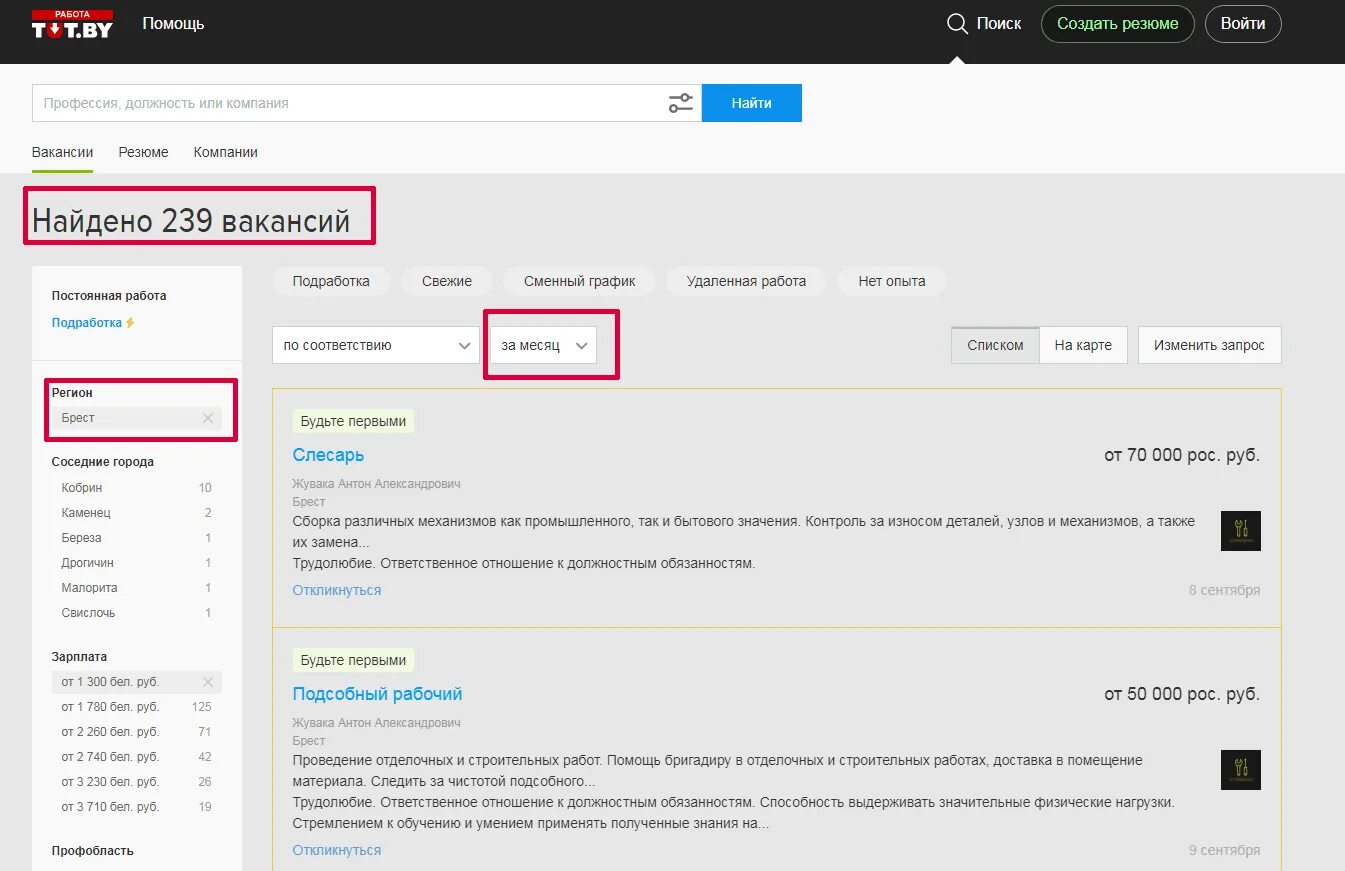Screen dimensions: 1345x871
Task: Click the от 70 000 рос. руб. salary
Action: point(1182,455)
